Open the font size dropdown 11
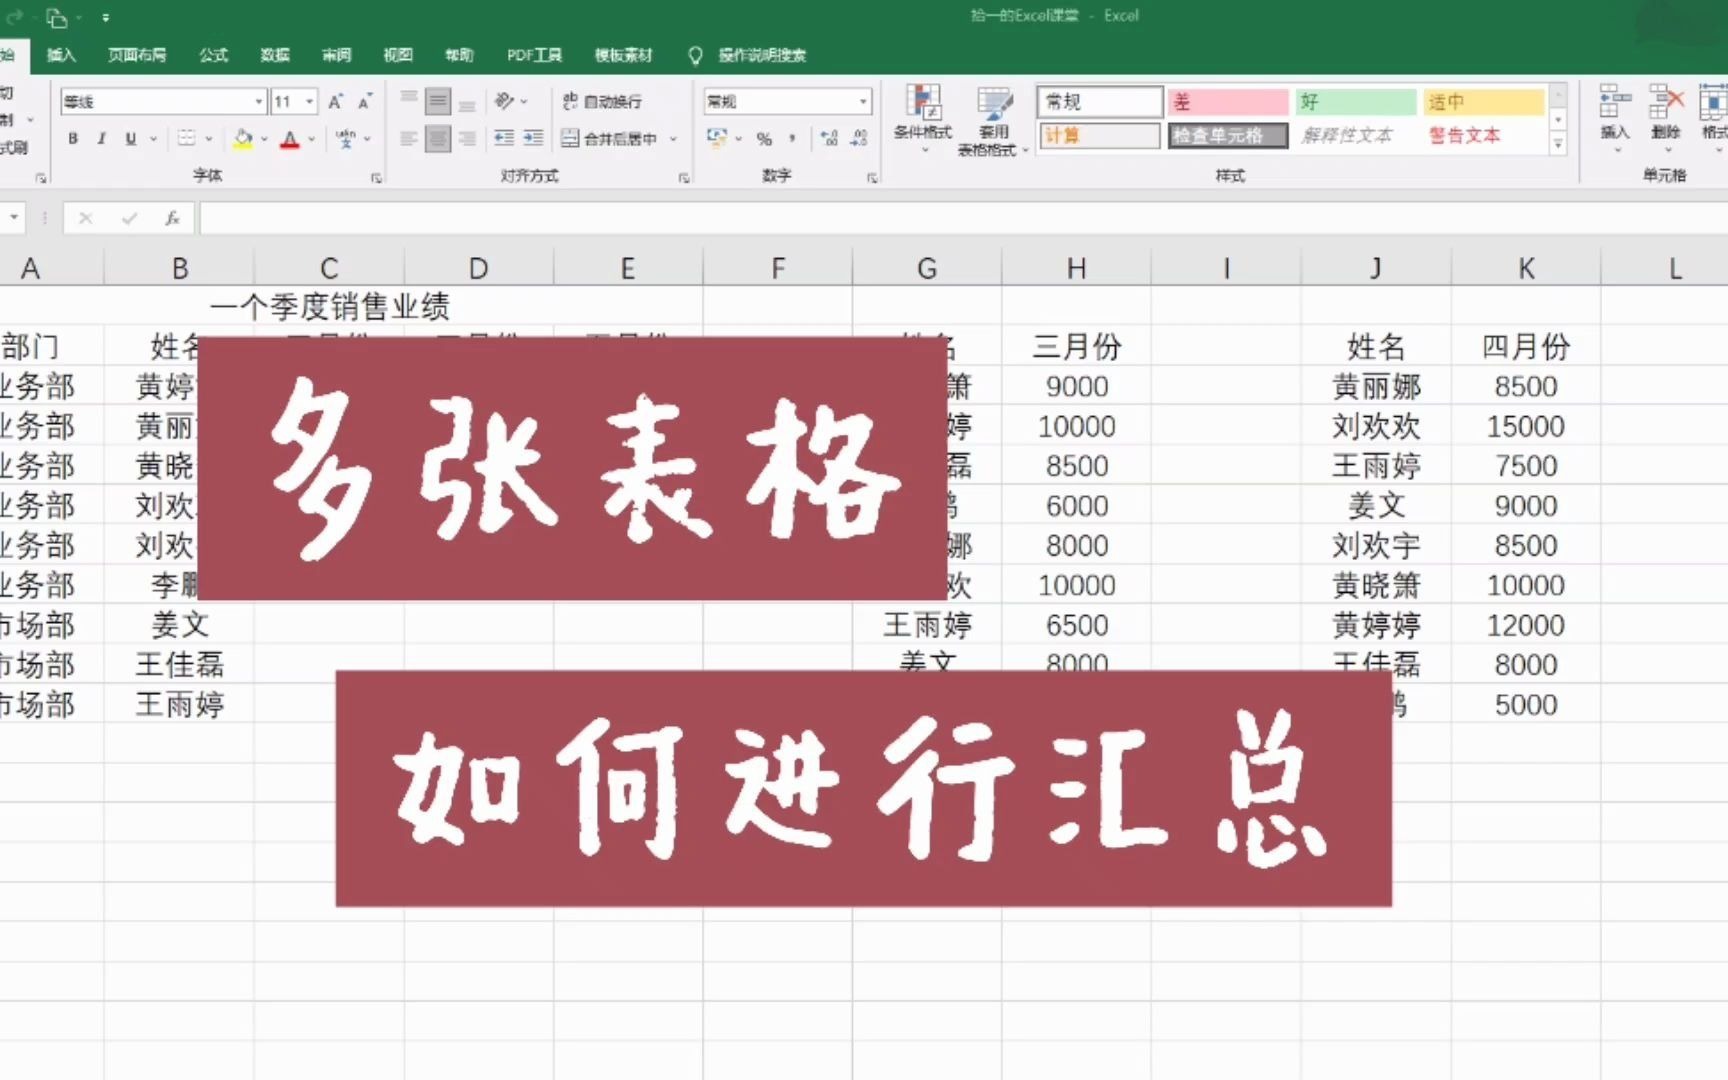Image resolution: width=1728 pixels, height=1080 pixels. [x=310, y=101]
